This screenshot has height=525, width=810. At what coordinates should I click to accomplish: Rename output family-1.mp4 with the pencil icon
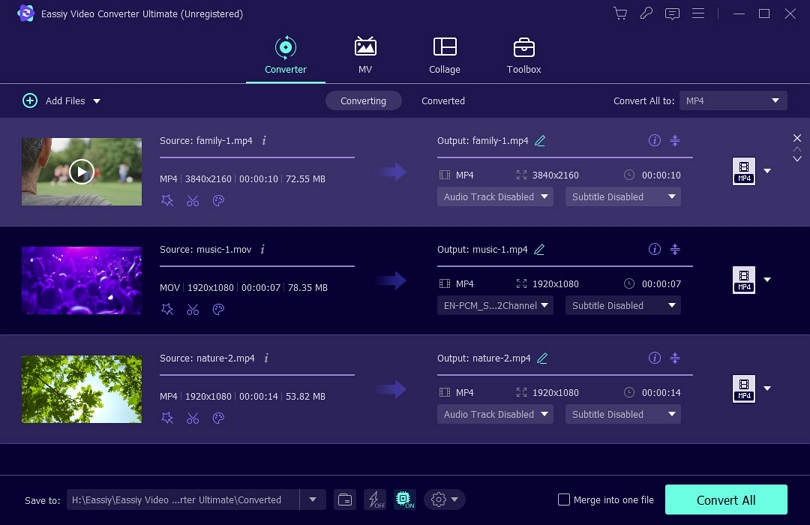[x=541, y=141]
